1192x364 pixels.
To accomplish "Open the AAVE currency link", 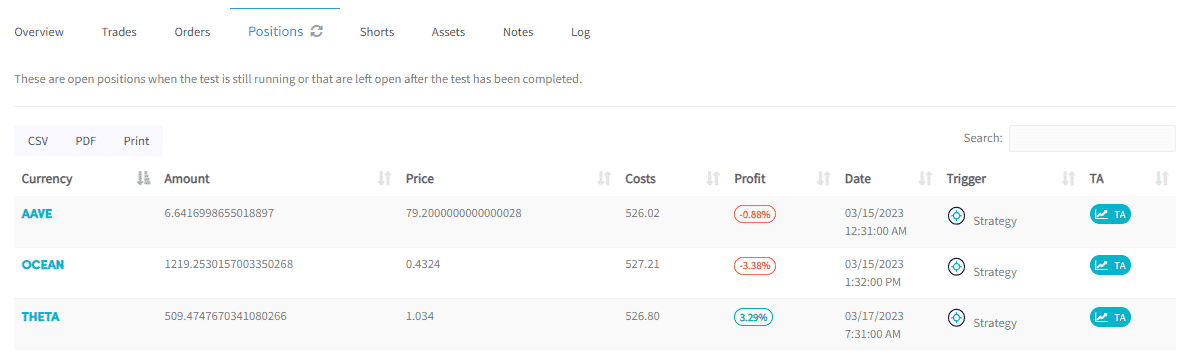I will 36,214.
